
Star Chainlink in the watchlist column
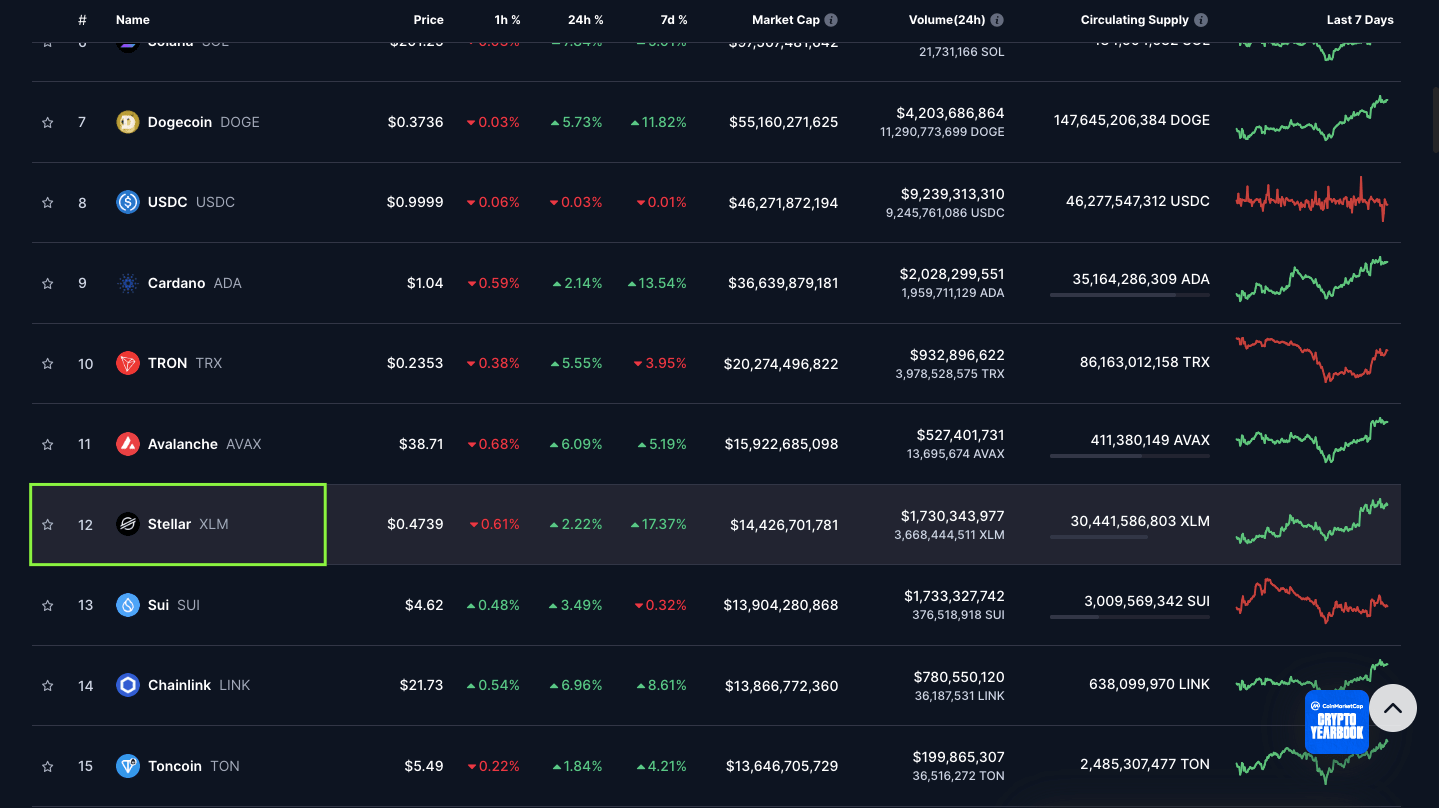click(x=47, y=686)
